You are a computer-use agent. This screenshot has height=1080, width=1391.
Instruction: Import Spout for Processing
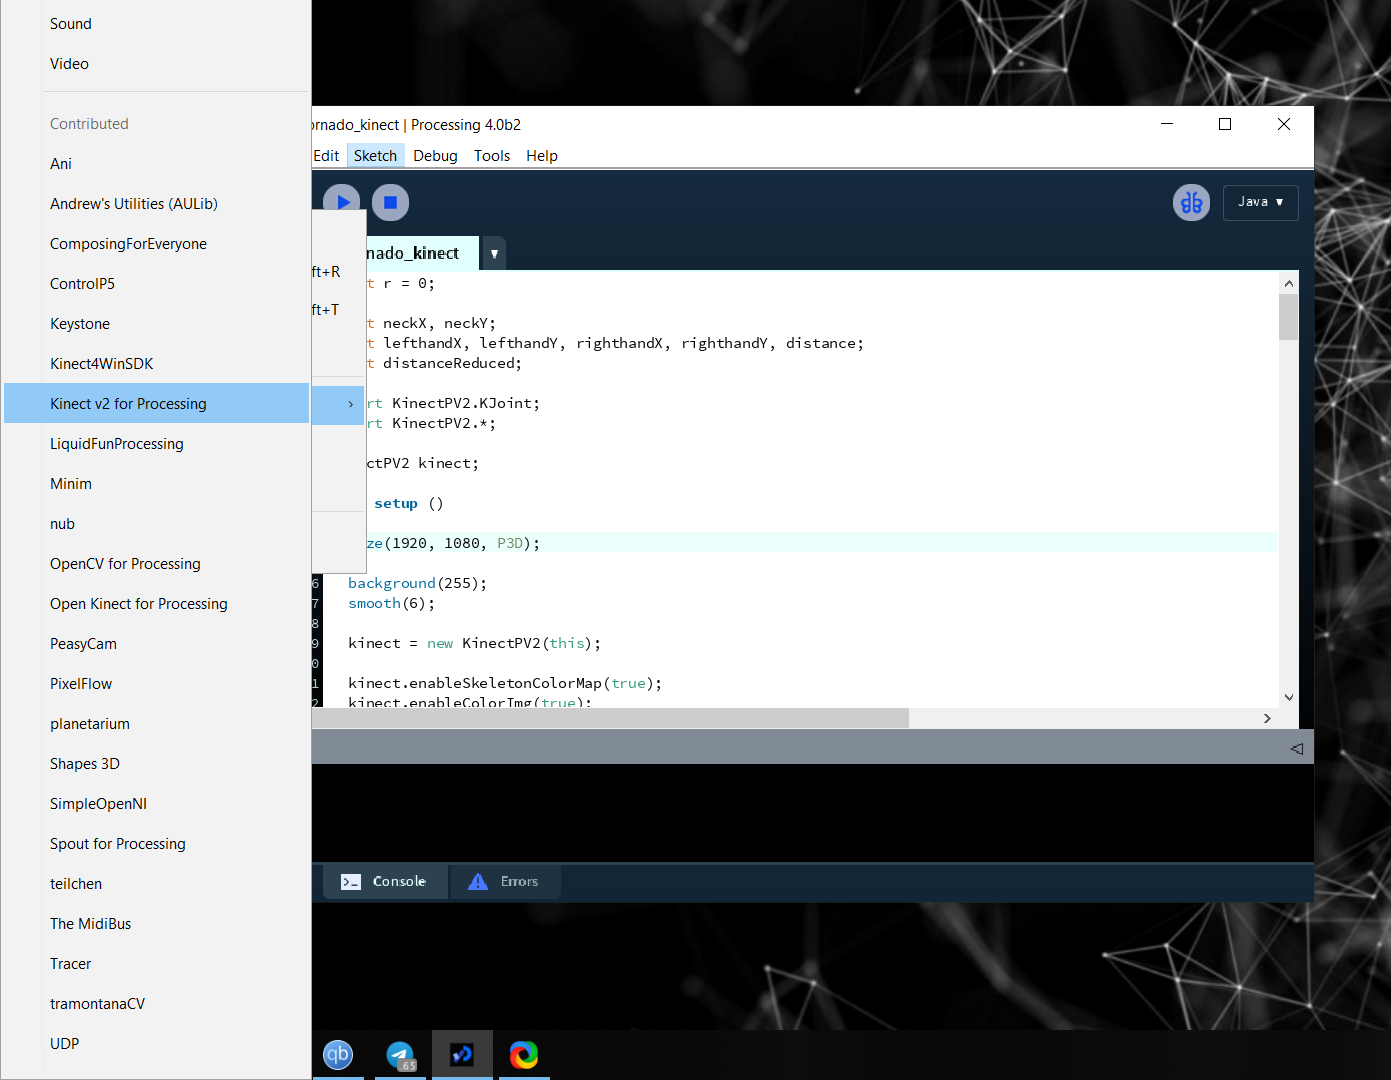click(x=157, y=844)
